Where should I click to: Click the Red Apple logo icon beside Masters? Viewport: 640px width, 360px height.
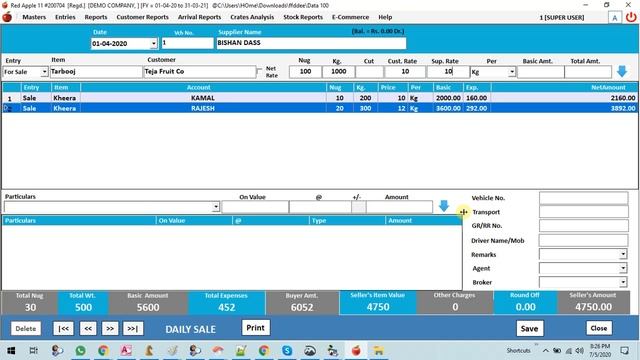[x=7, y=17]
